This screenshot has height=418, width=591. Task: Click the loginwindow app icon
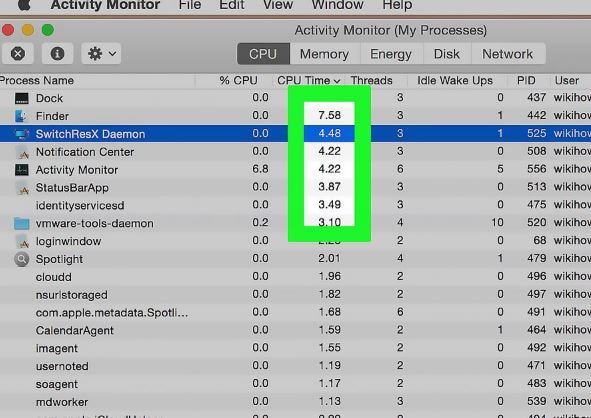point(22,242)
